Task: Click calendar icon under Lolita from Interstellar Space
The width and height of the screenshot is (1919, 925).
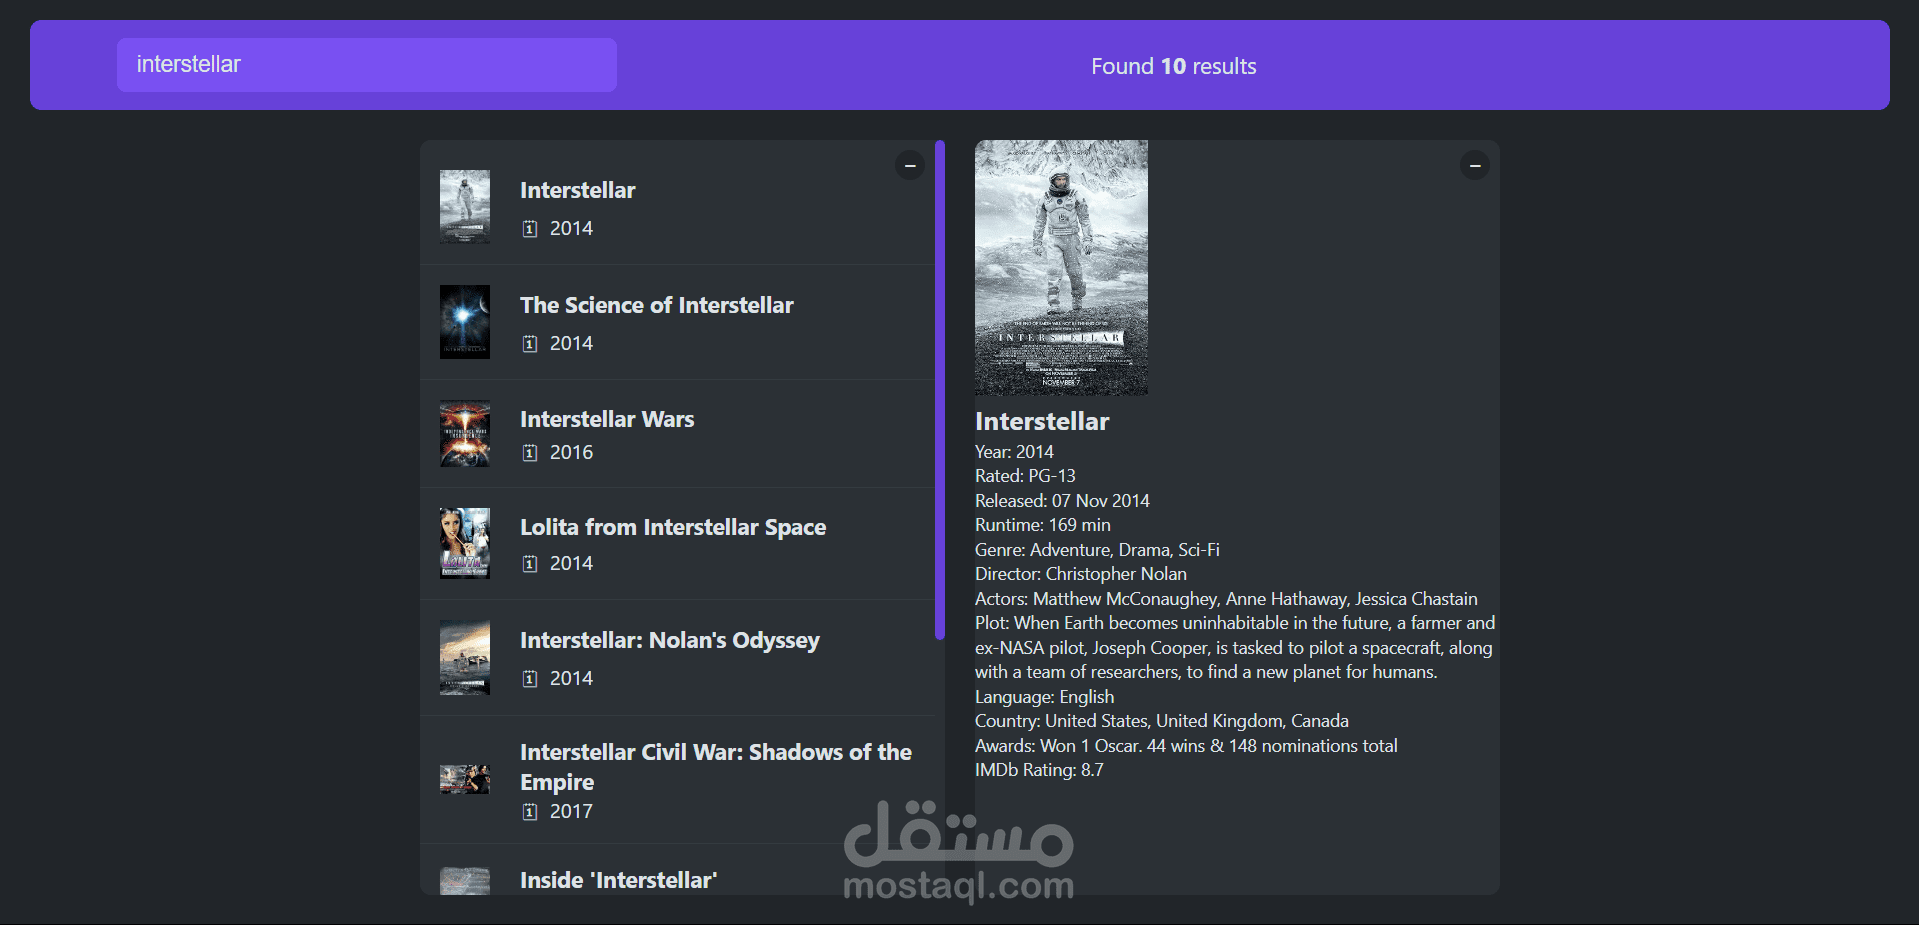Action: pyautogui.click(x=530, y=564)
